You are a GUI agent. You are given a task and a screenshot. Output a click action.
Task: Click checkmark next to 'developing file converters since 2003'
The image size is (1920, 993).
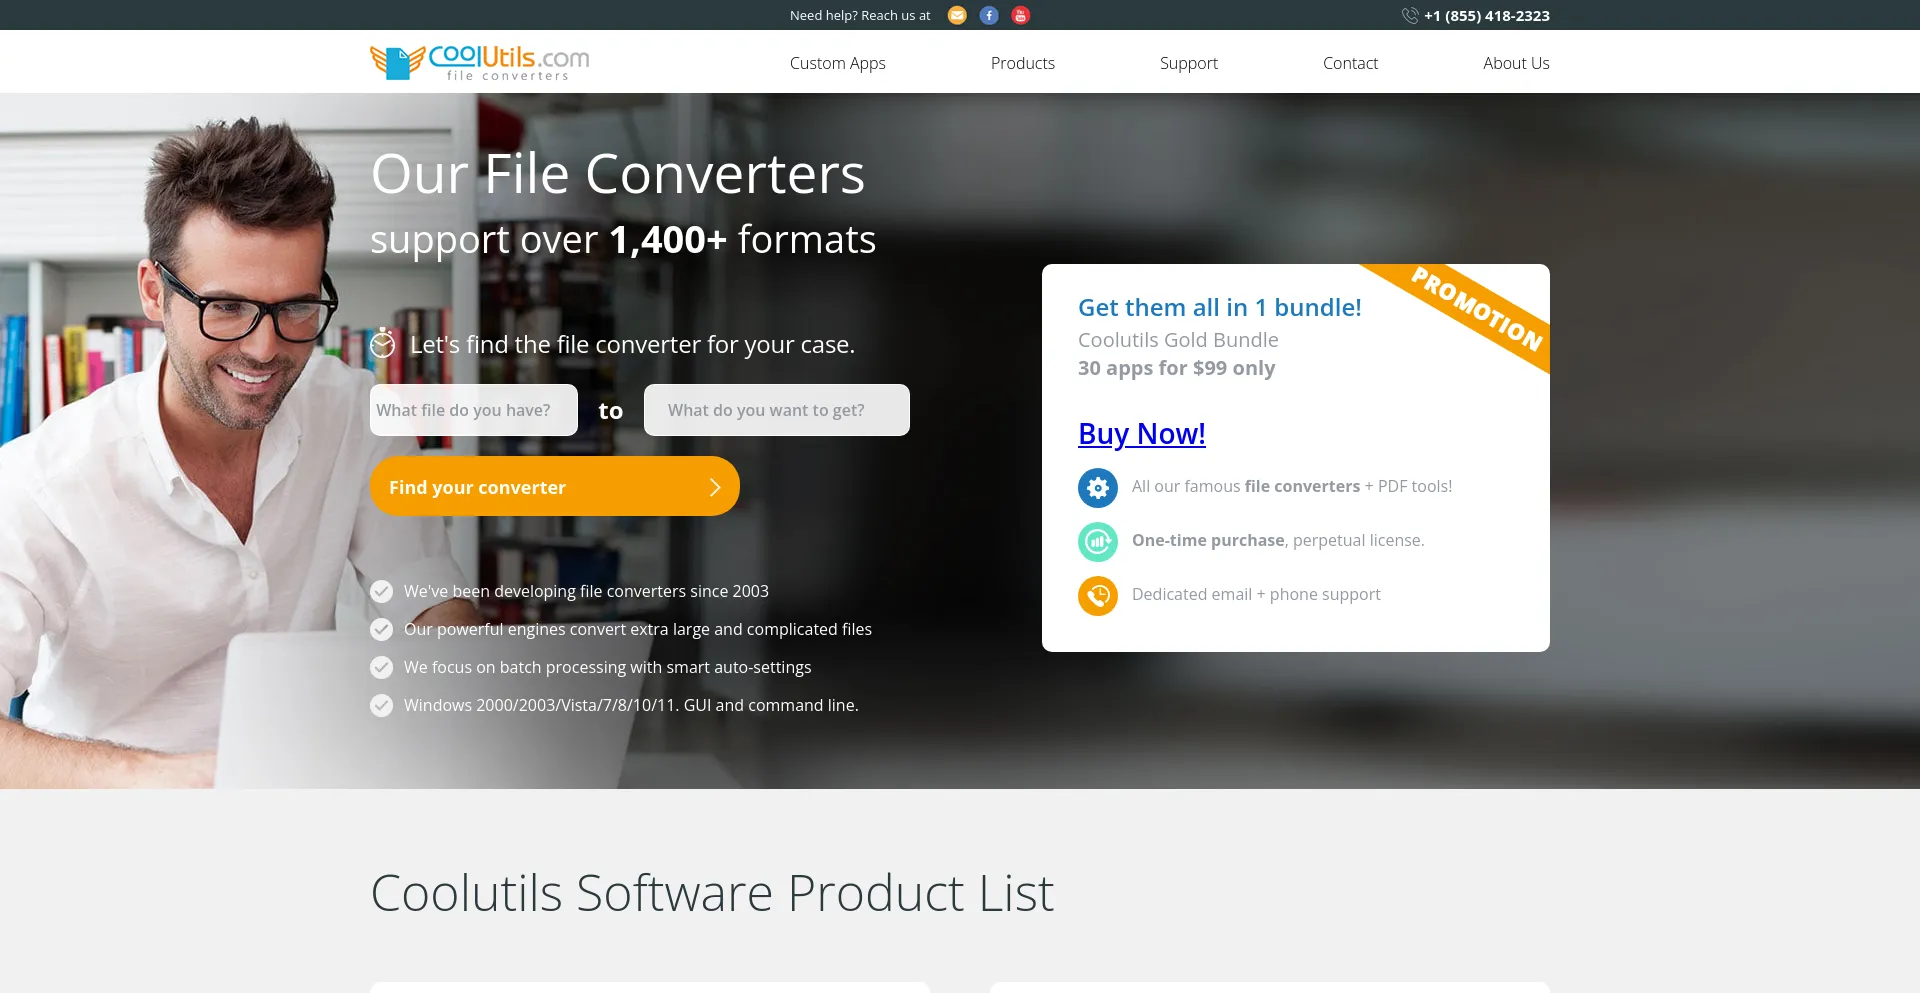381,591
